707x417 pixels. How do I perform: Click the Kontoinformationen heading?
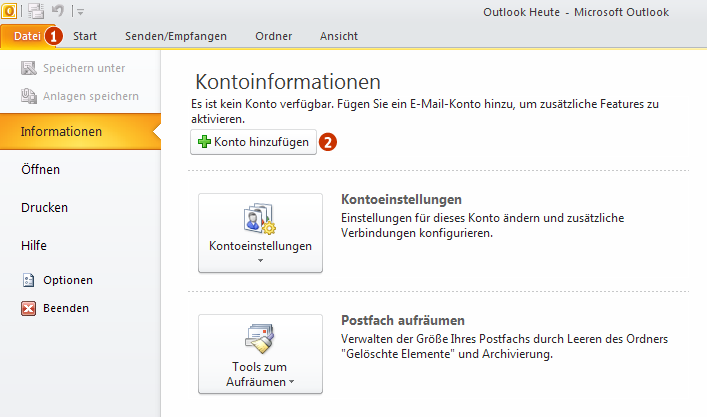point(288,82)
